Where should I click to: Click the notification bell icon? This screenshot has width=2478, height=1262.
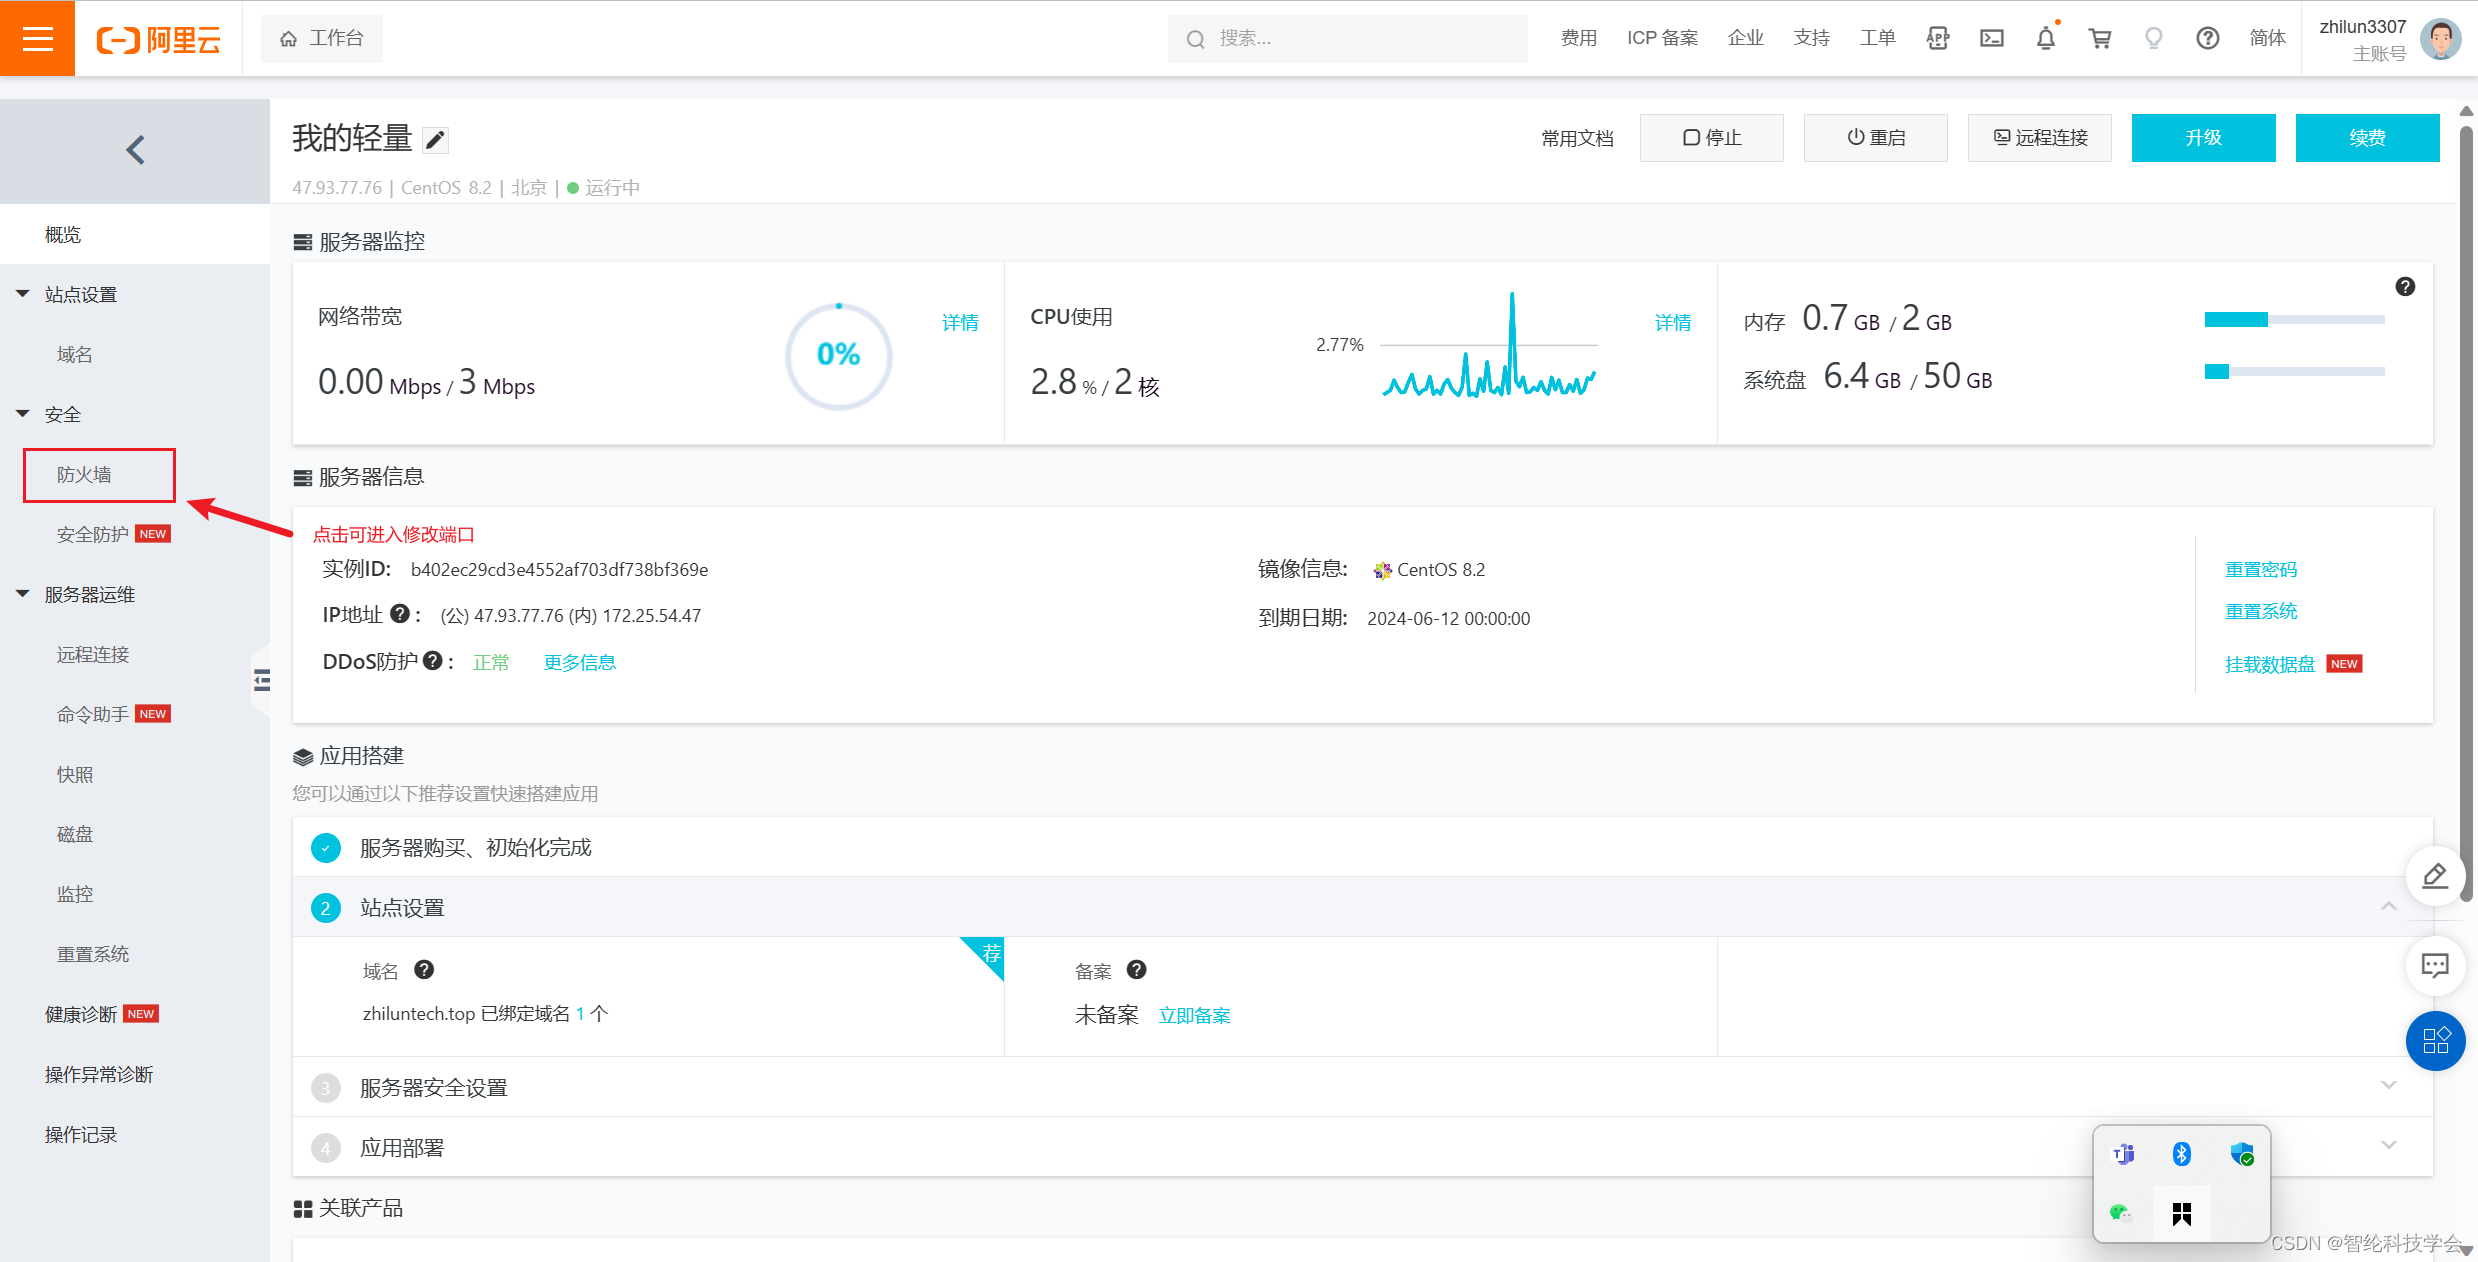(2045, 38)
